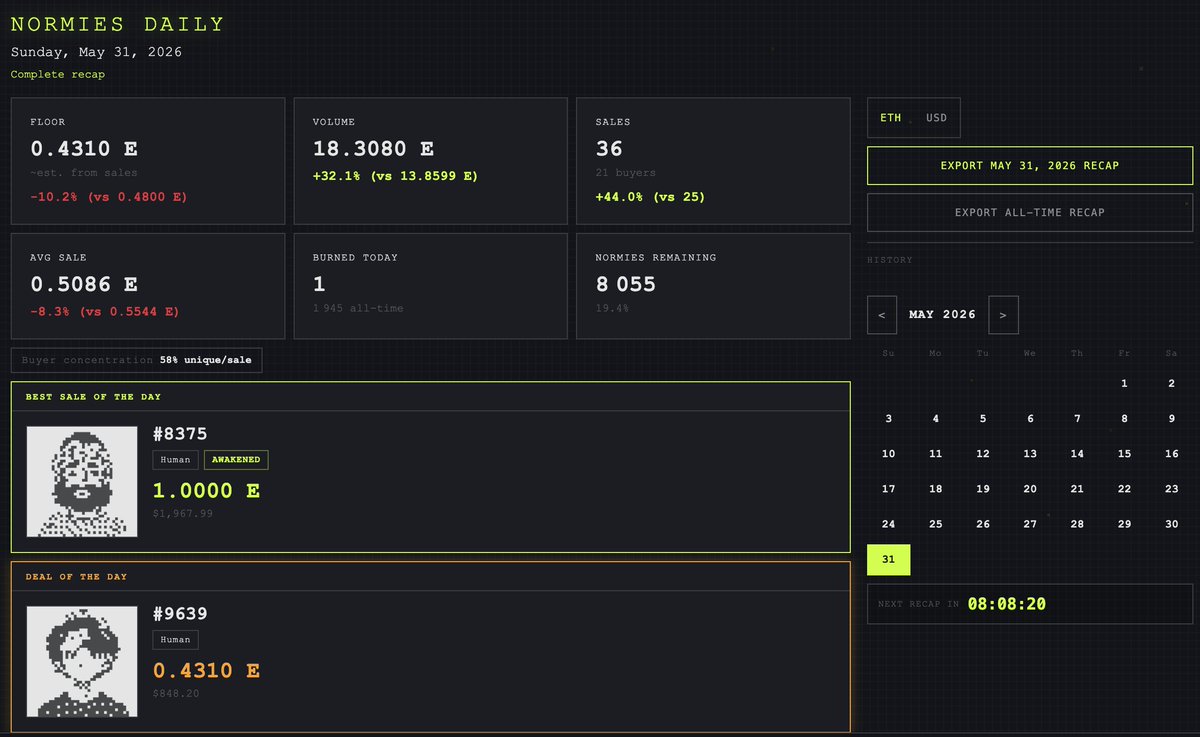Click the $848.20 deal price
Image resolution: width=1200 pixels, height=737 pixels.
pos(176,693)
